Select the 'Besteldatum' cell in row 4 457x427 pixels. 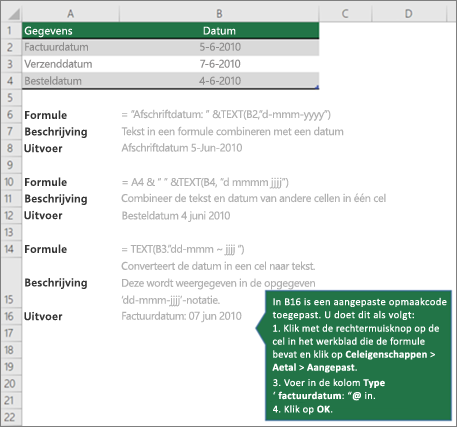[71, 81]
